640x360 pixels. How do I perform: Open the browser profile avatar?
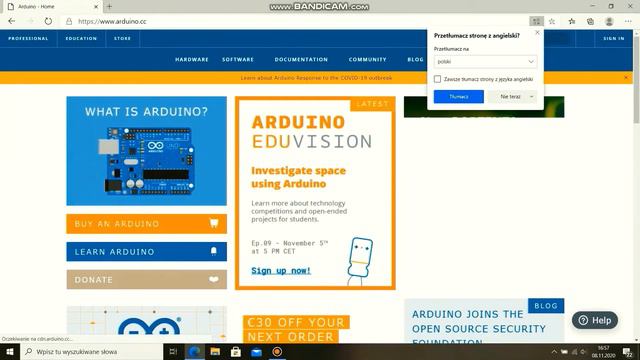609,21
